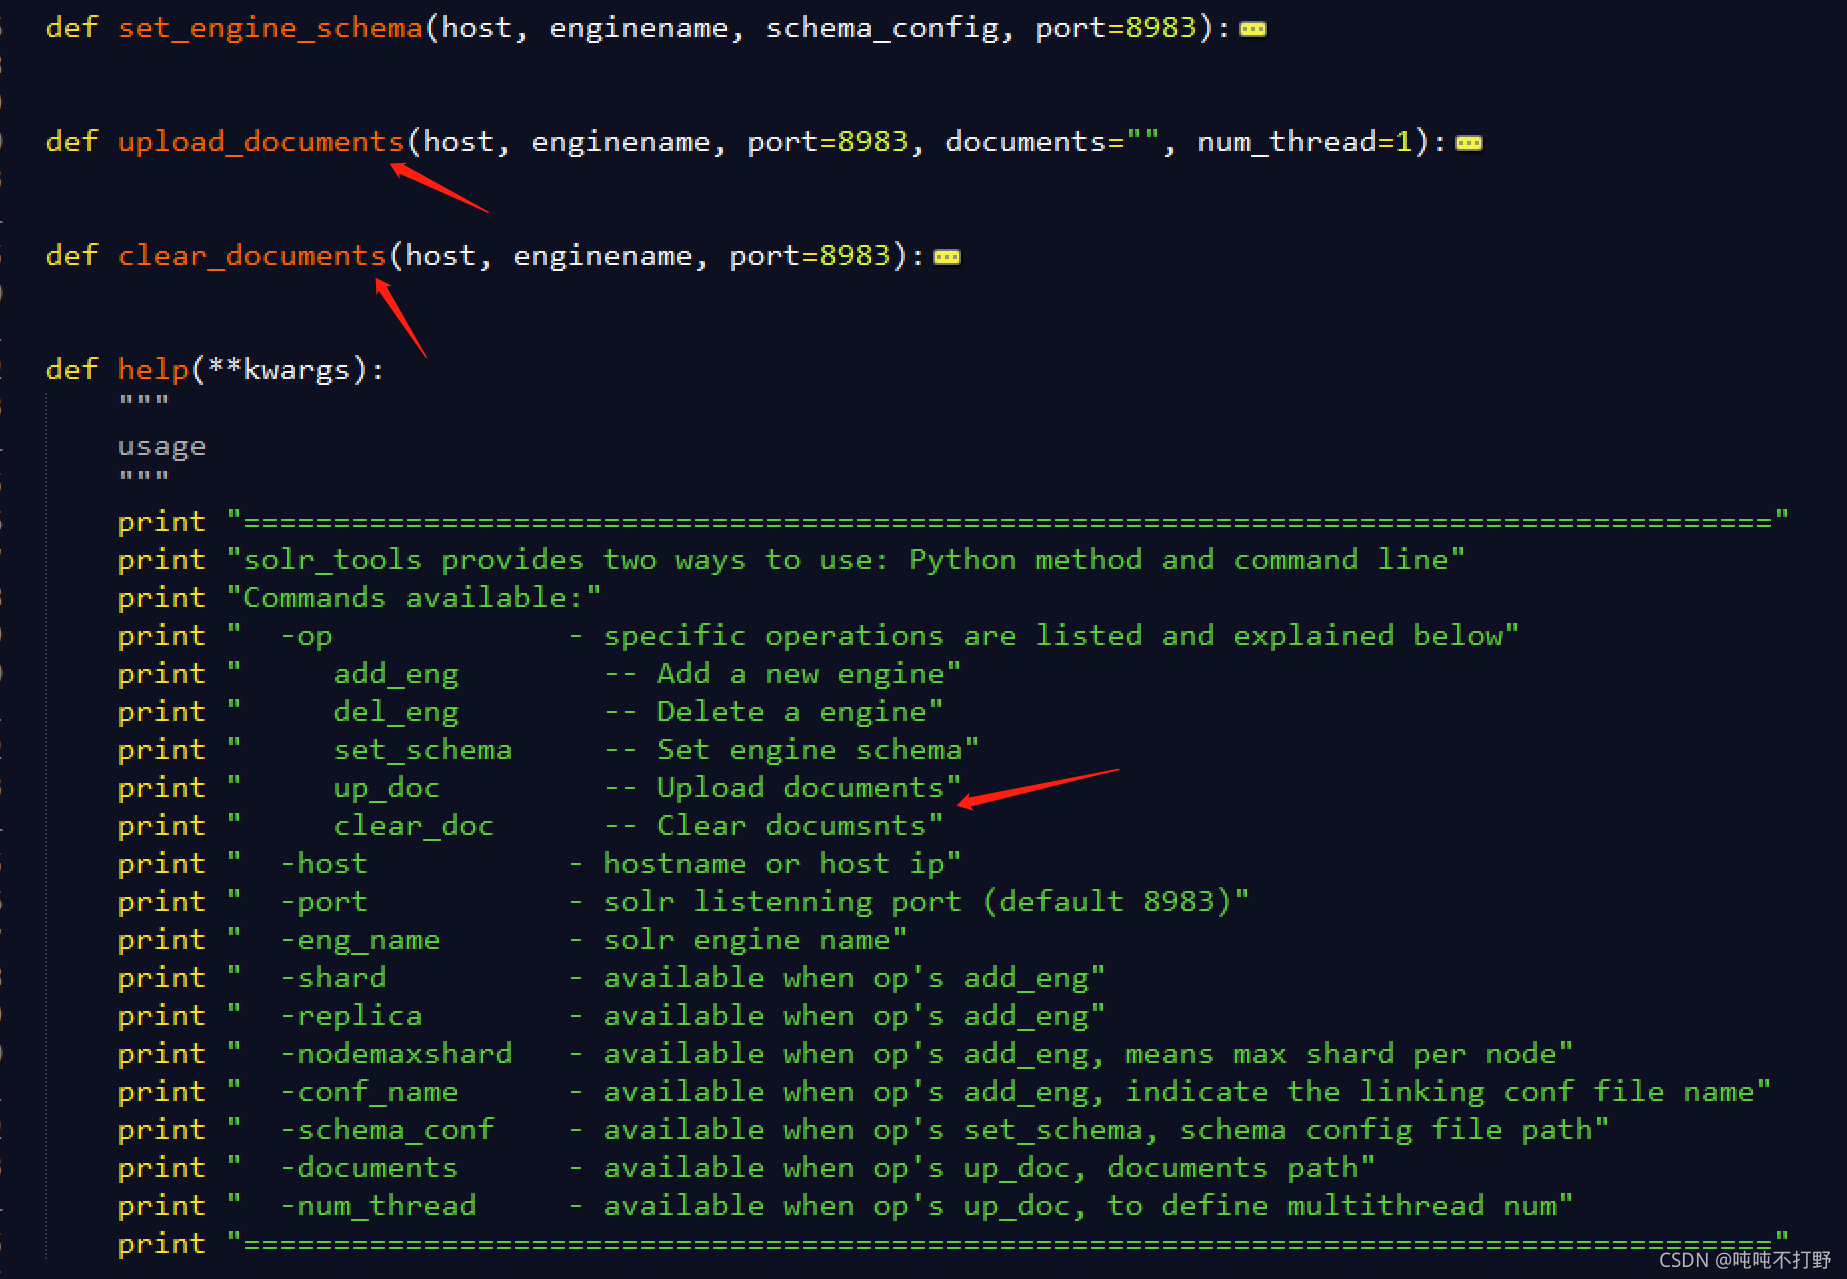Click 'schema config file path' text
The width and height of the screenshot is (1847, 1279).
click(x=1386, y=1130)
